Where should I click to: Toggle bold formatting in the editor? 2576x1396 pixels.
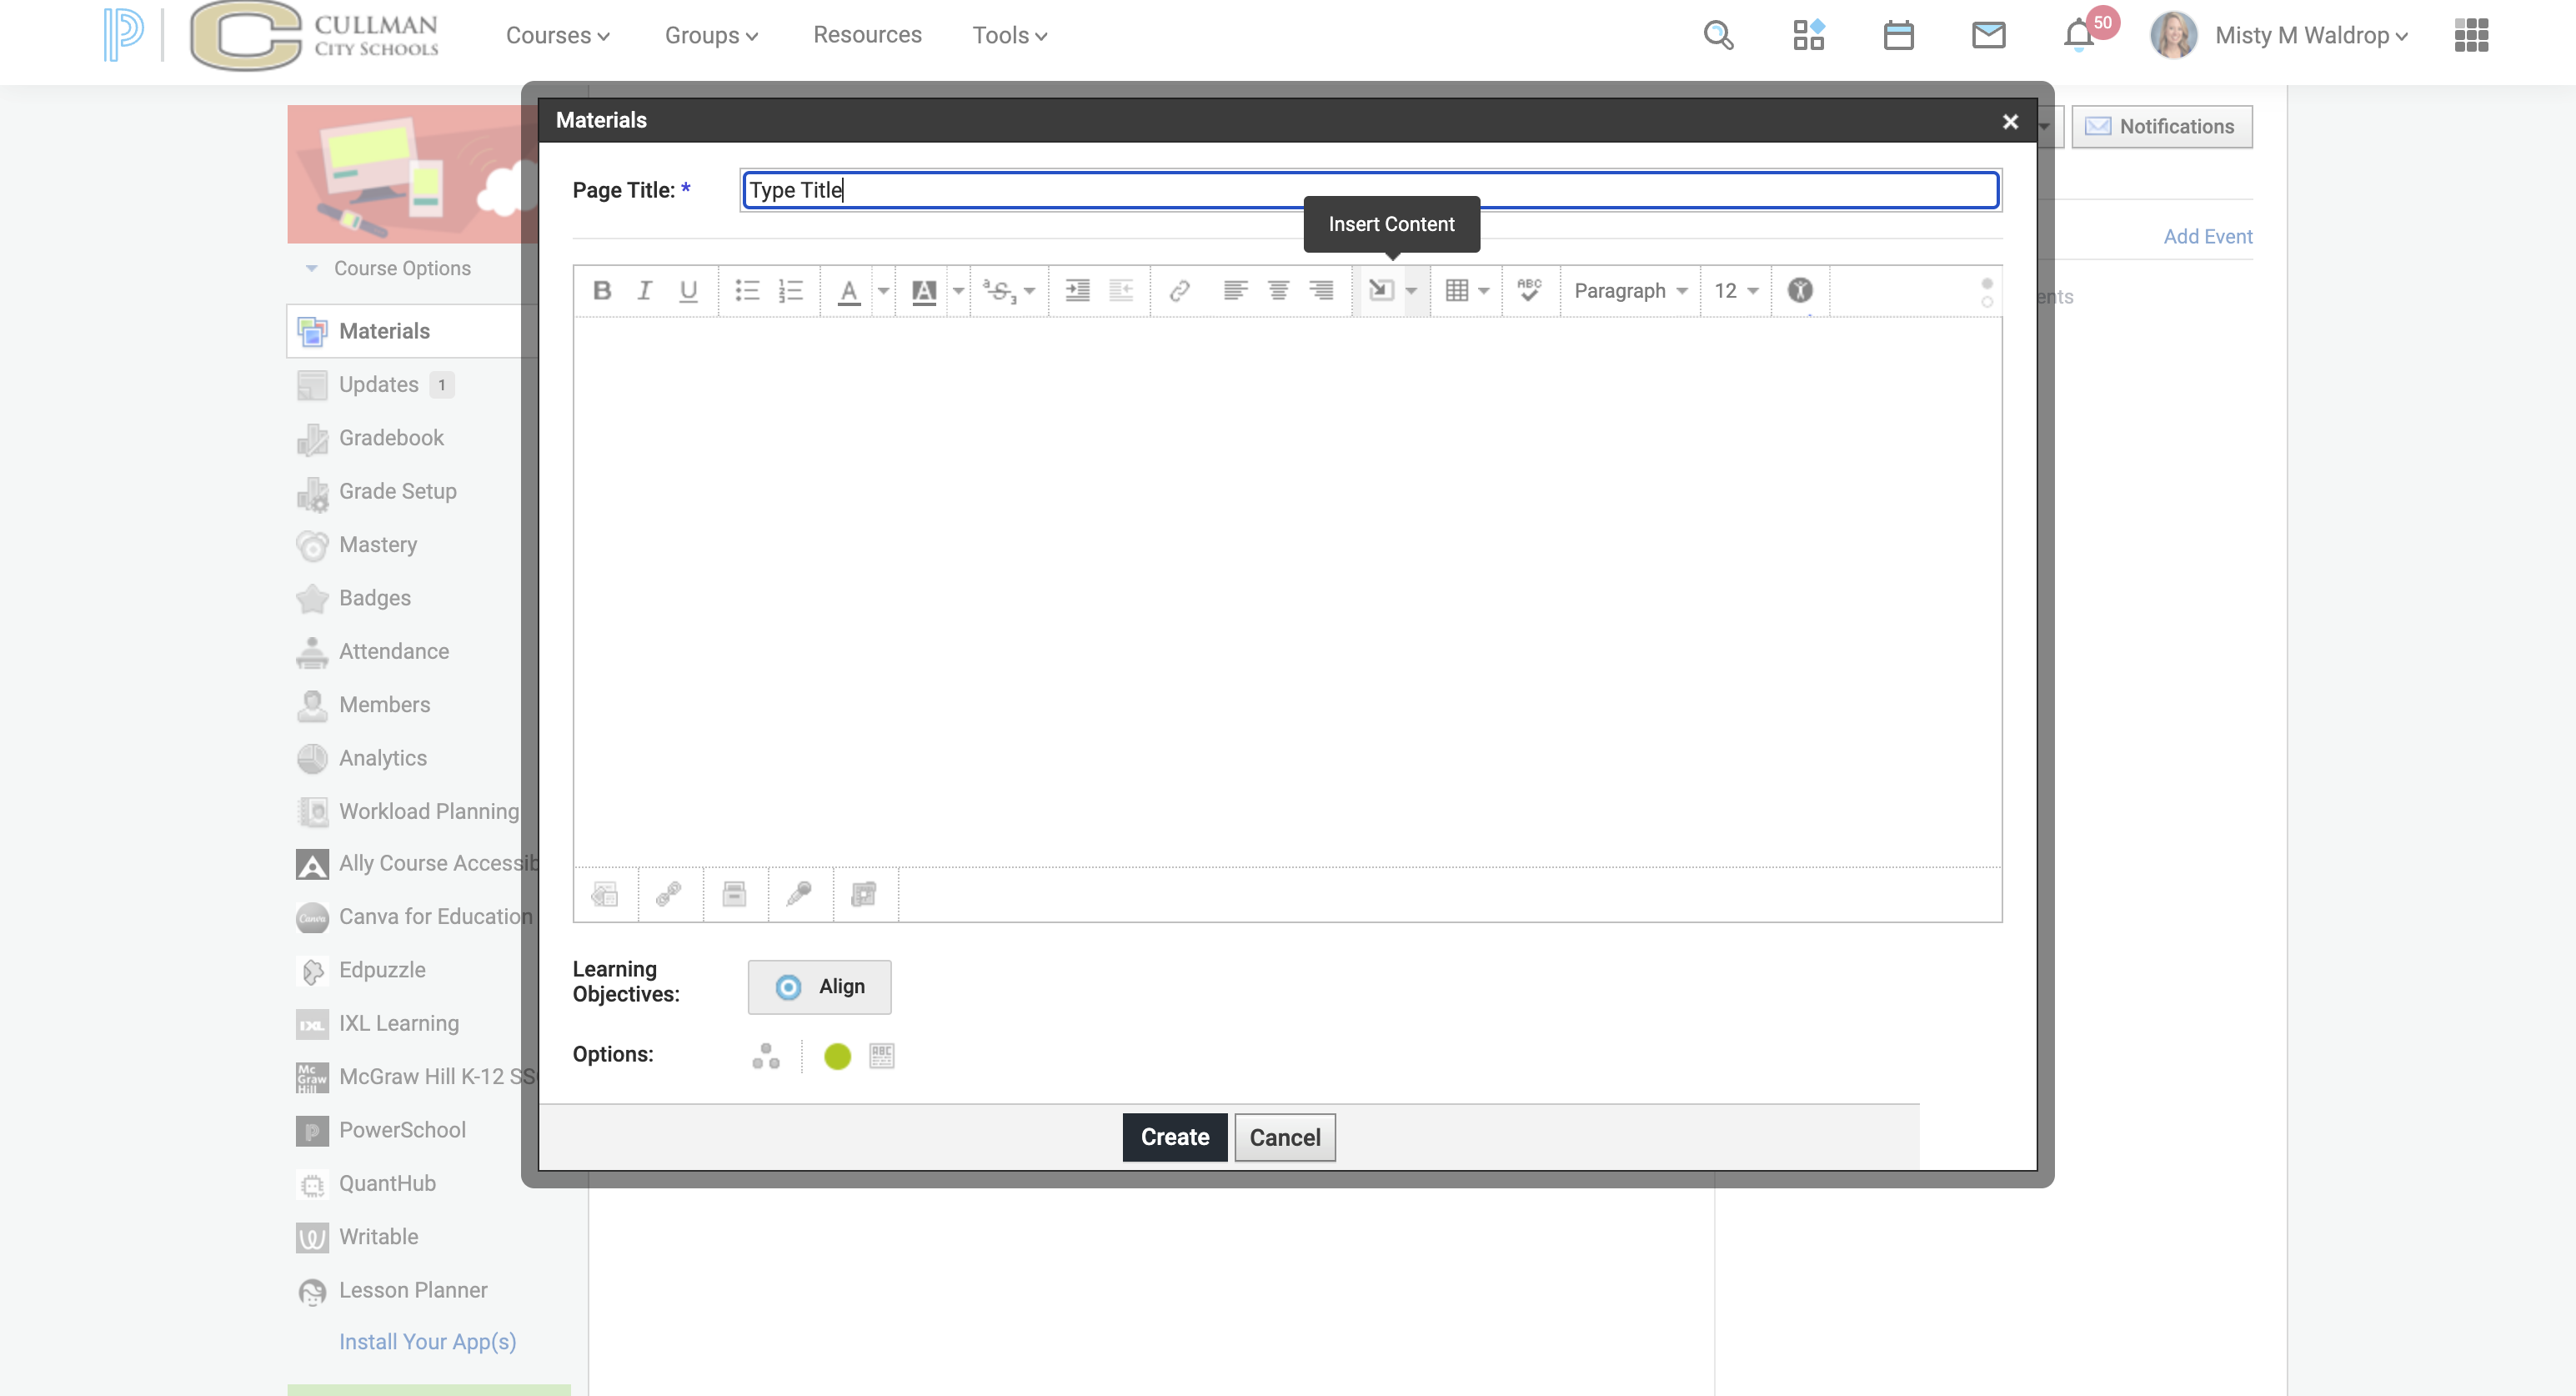602,290
